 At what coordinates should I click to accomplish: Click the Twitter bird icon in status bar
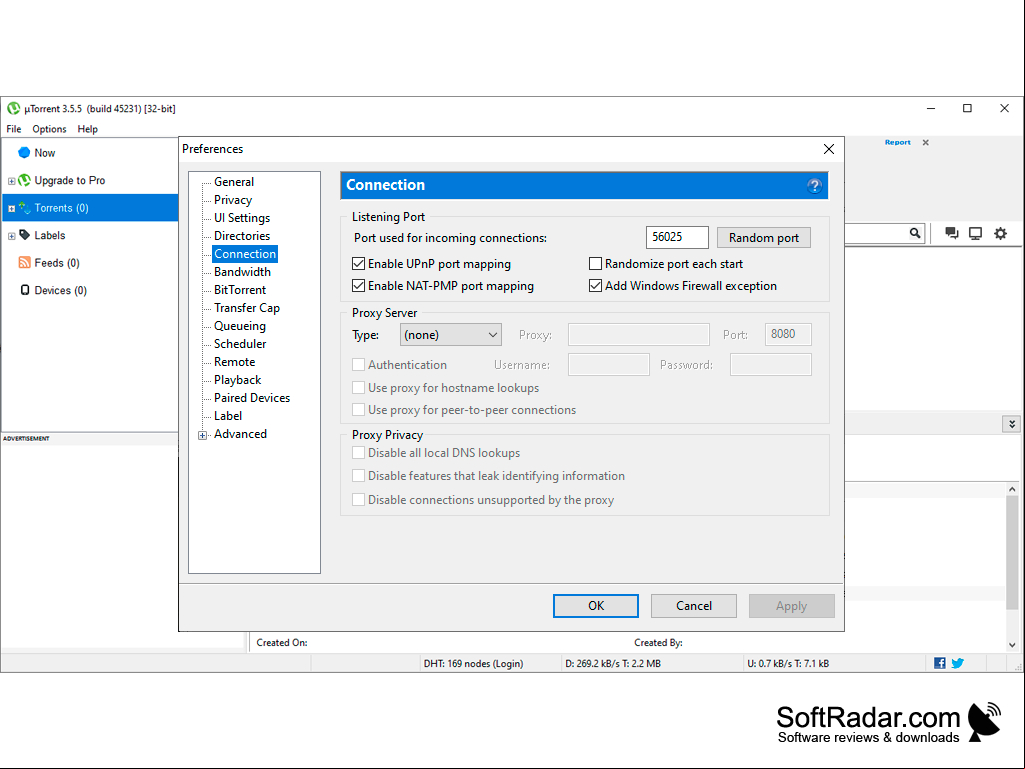pos(958,663)
